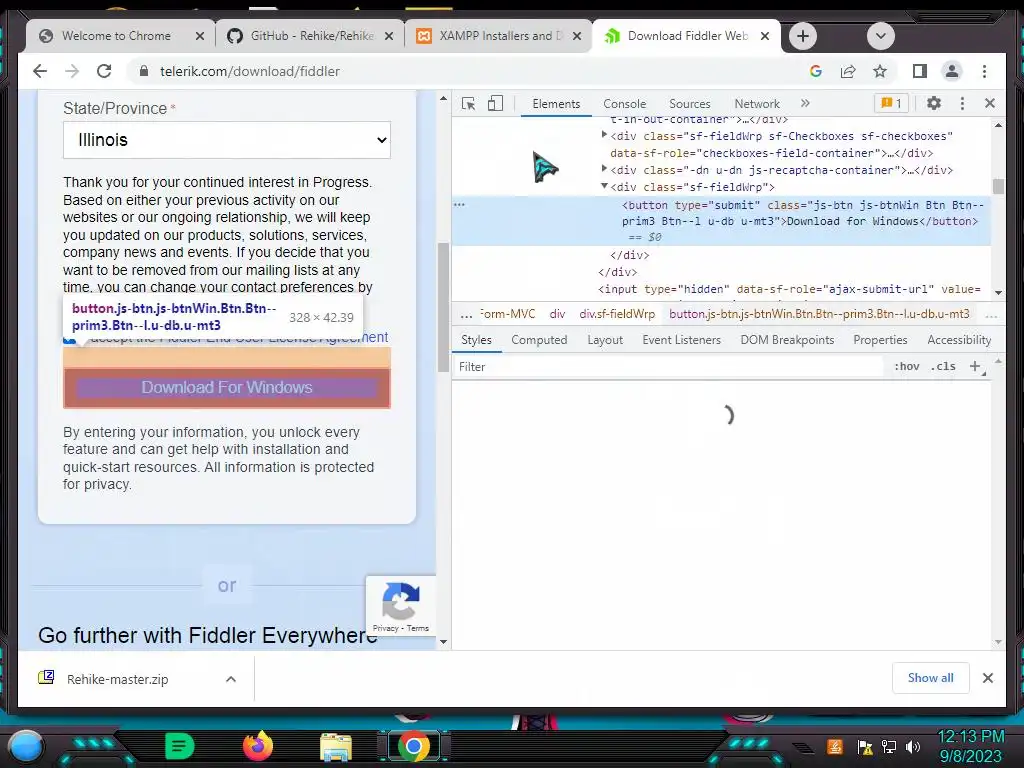Share this page icon
The image size is (1024, 768).
pos(848,71)
